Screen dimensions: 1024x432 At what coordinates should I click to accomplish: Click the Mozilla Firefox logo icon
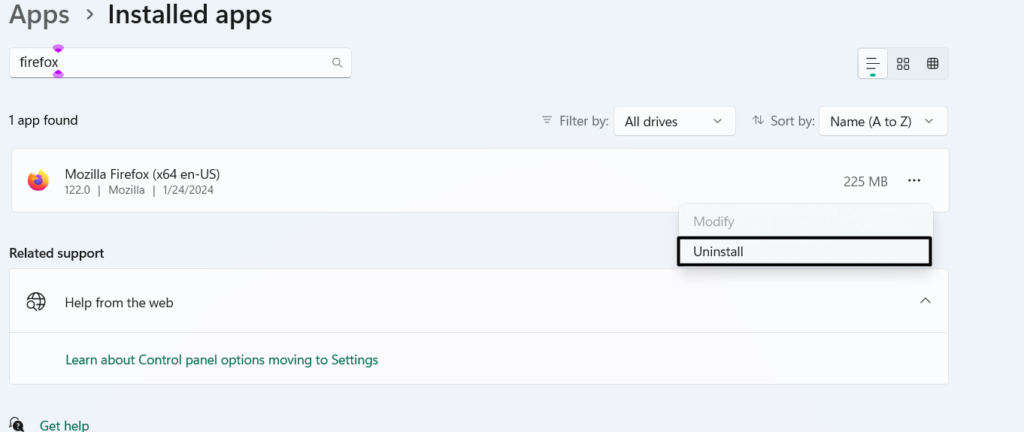tap(38, 181)
